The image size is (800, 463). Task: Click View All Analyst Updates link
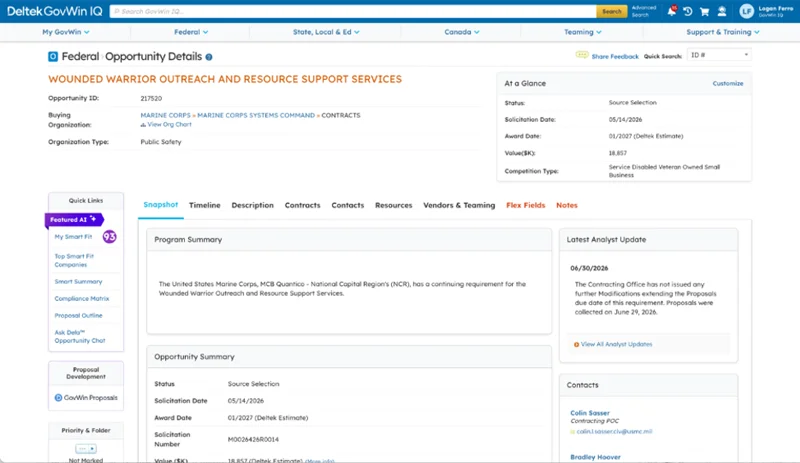pos(616,345)
